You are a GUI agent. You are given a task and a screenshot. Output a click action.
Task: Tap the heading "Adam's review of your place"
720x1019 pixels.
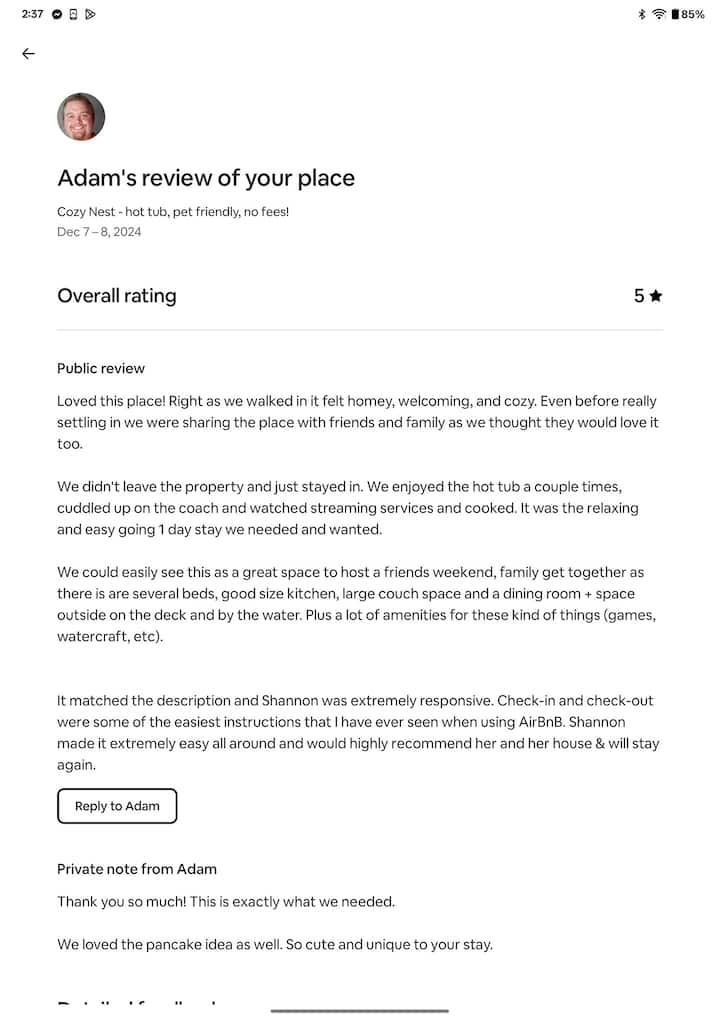[206, 178]
